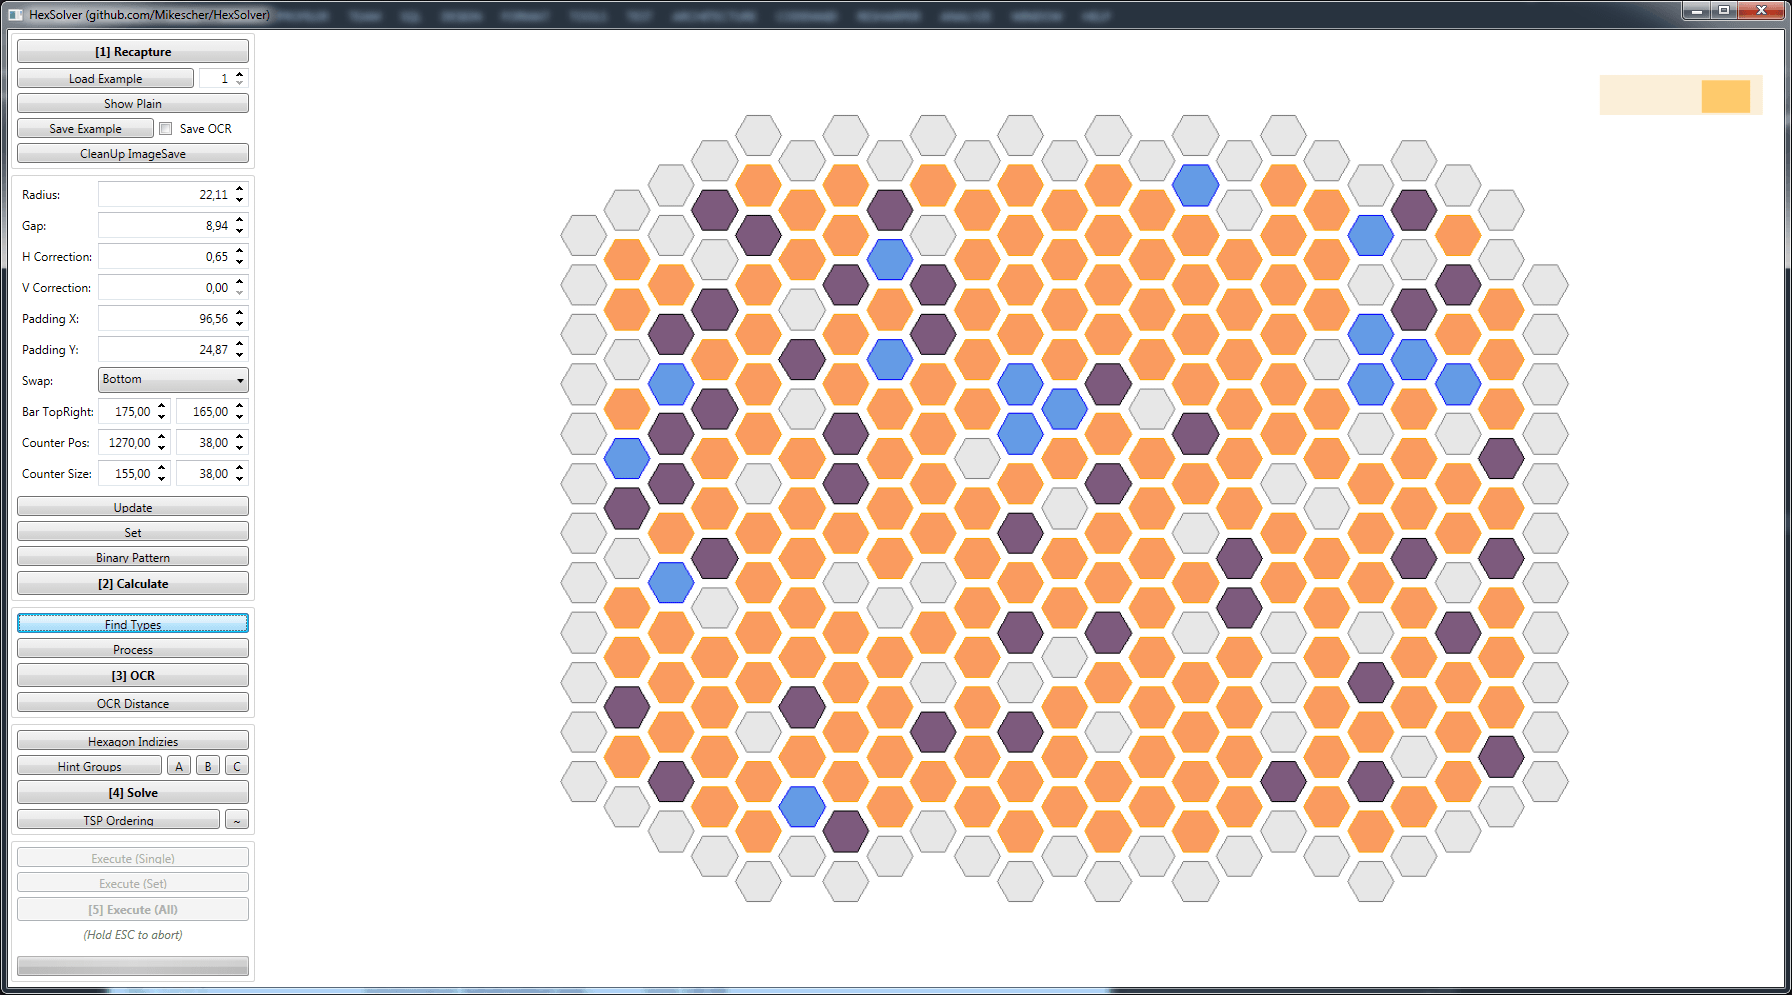Click the Find Types button
Screen dimensions: 1792x995
click(133, 624)
